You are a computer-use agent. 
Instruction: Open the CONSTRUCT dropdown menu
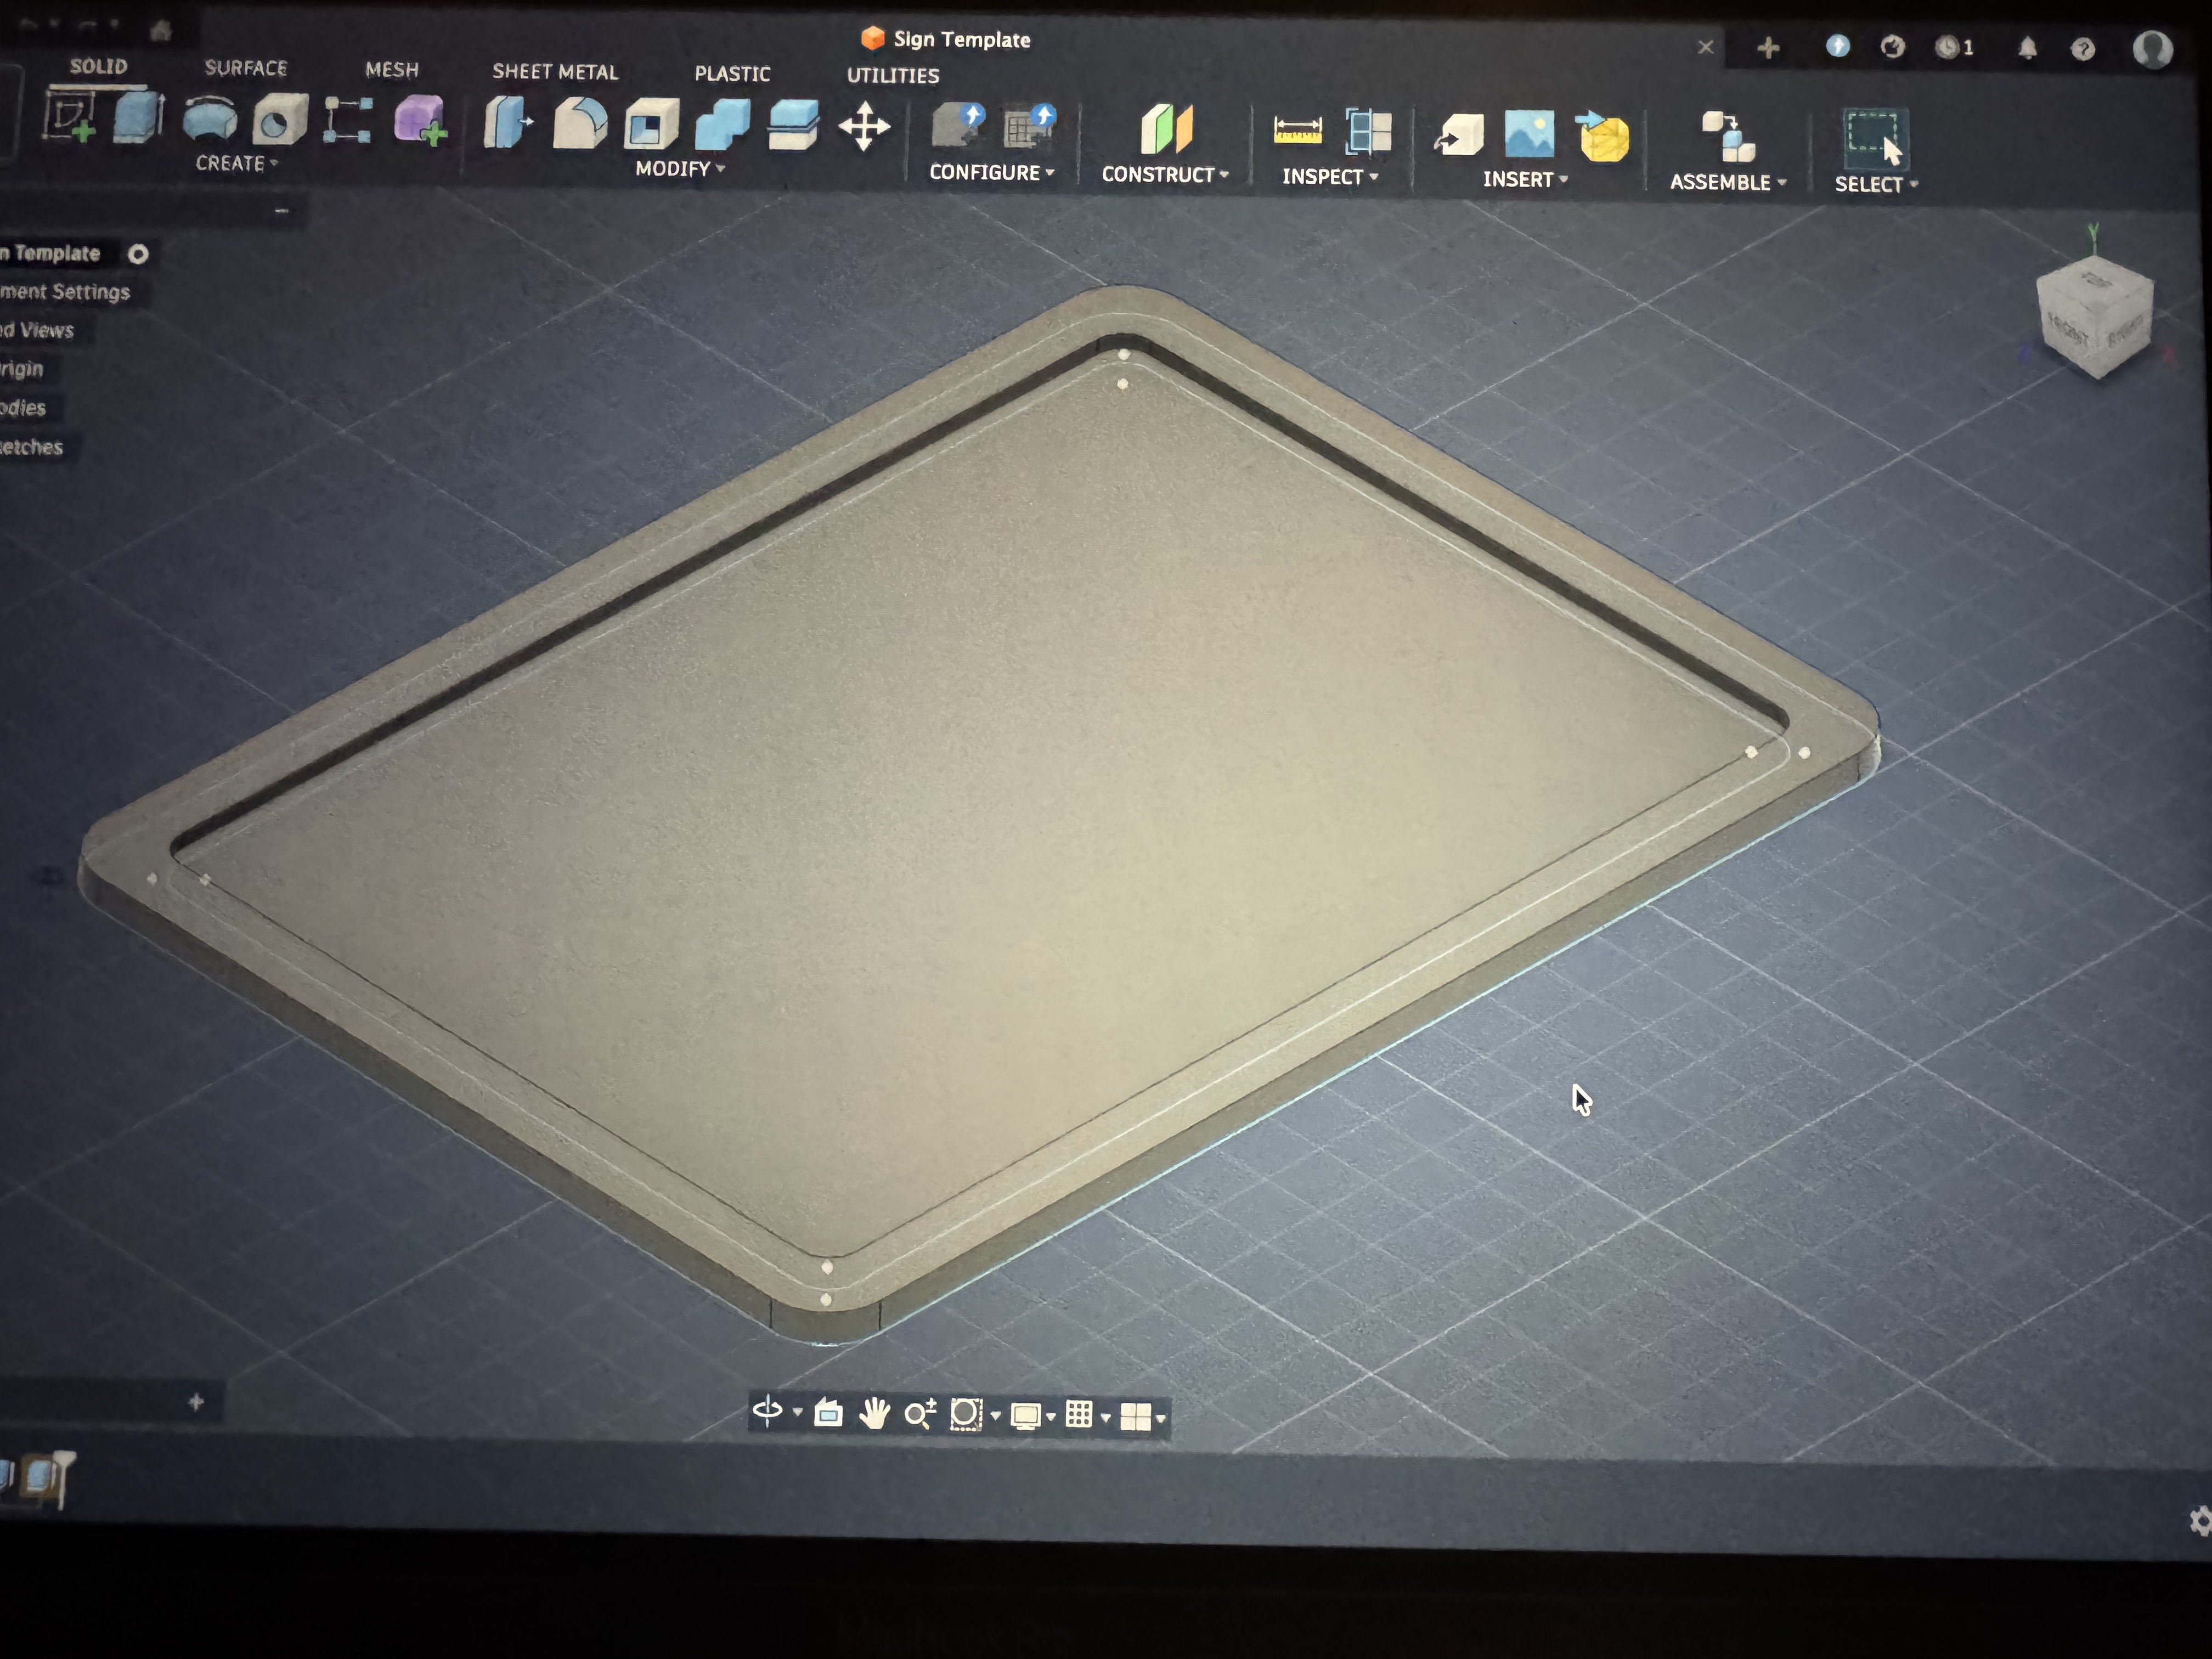(x=1165, y=174)
